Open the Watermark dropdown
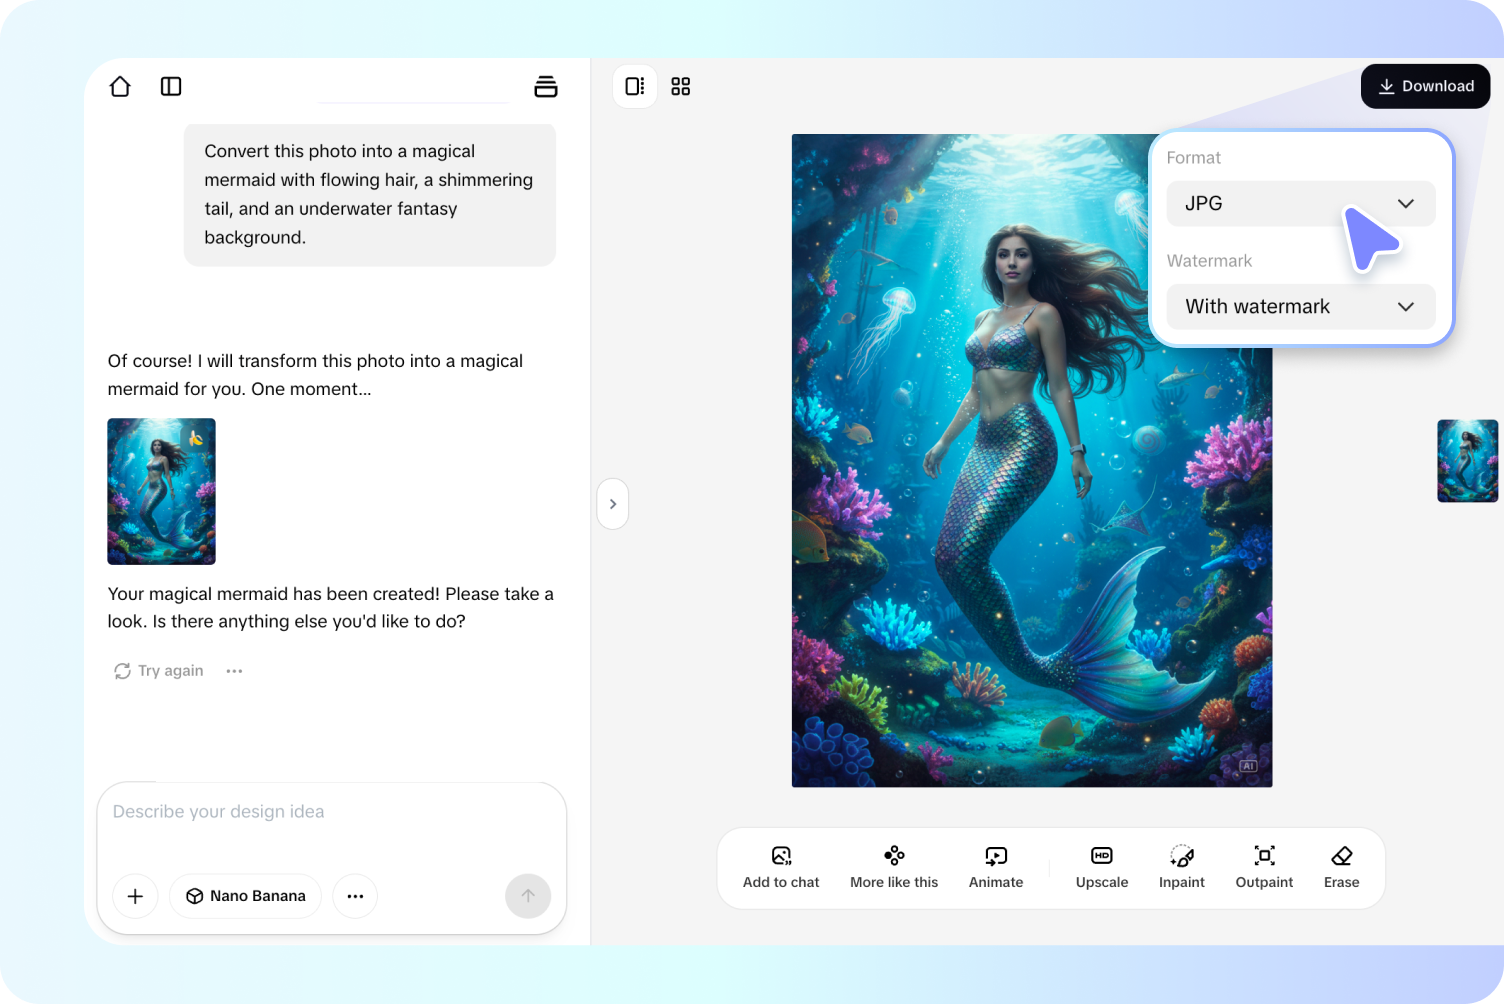 click(1300, 306)
